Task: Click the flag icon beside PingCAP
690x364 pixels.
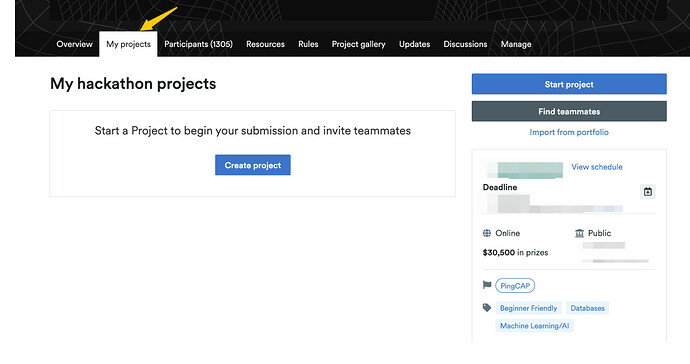Action: coord(487,285)
